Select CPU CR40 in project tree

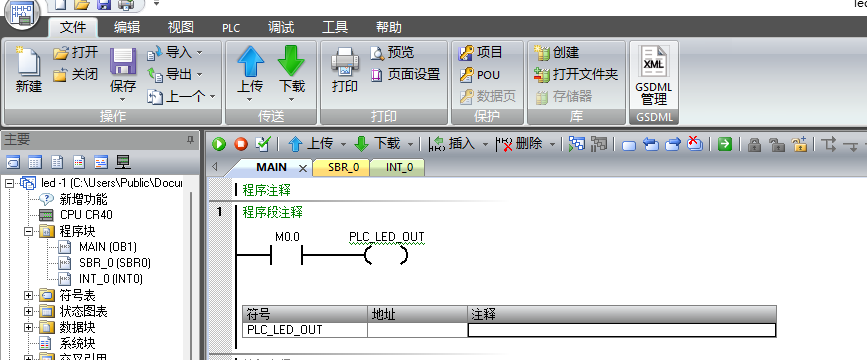(x=86, y=215)
